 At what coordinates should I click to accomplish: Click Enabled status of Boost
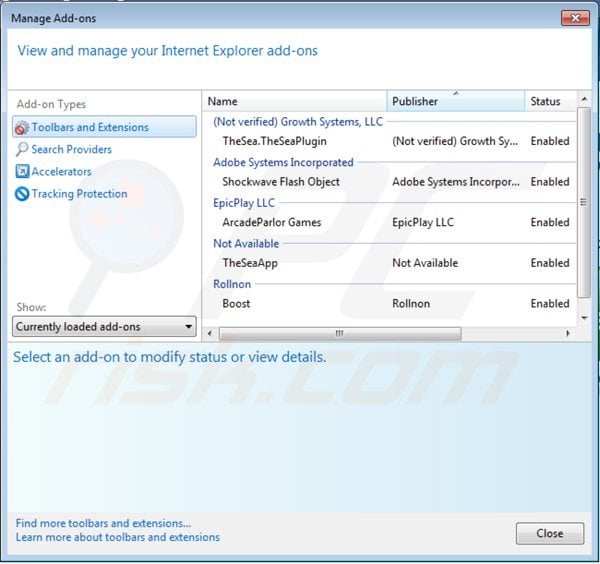550,303
